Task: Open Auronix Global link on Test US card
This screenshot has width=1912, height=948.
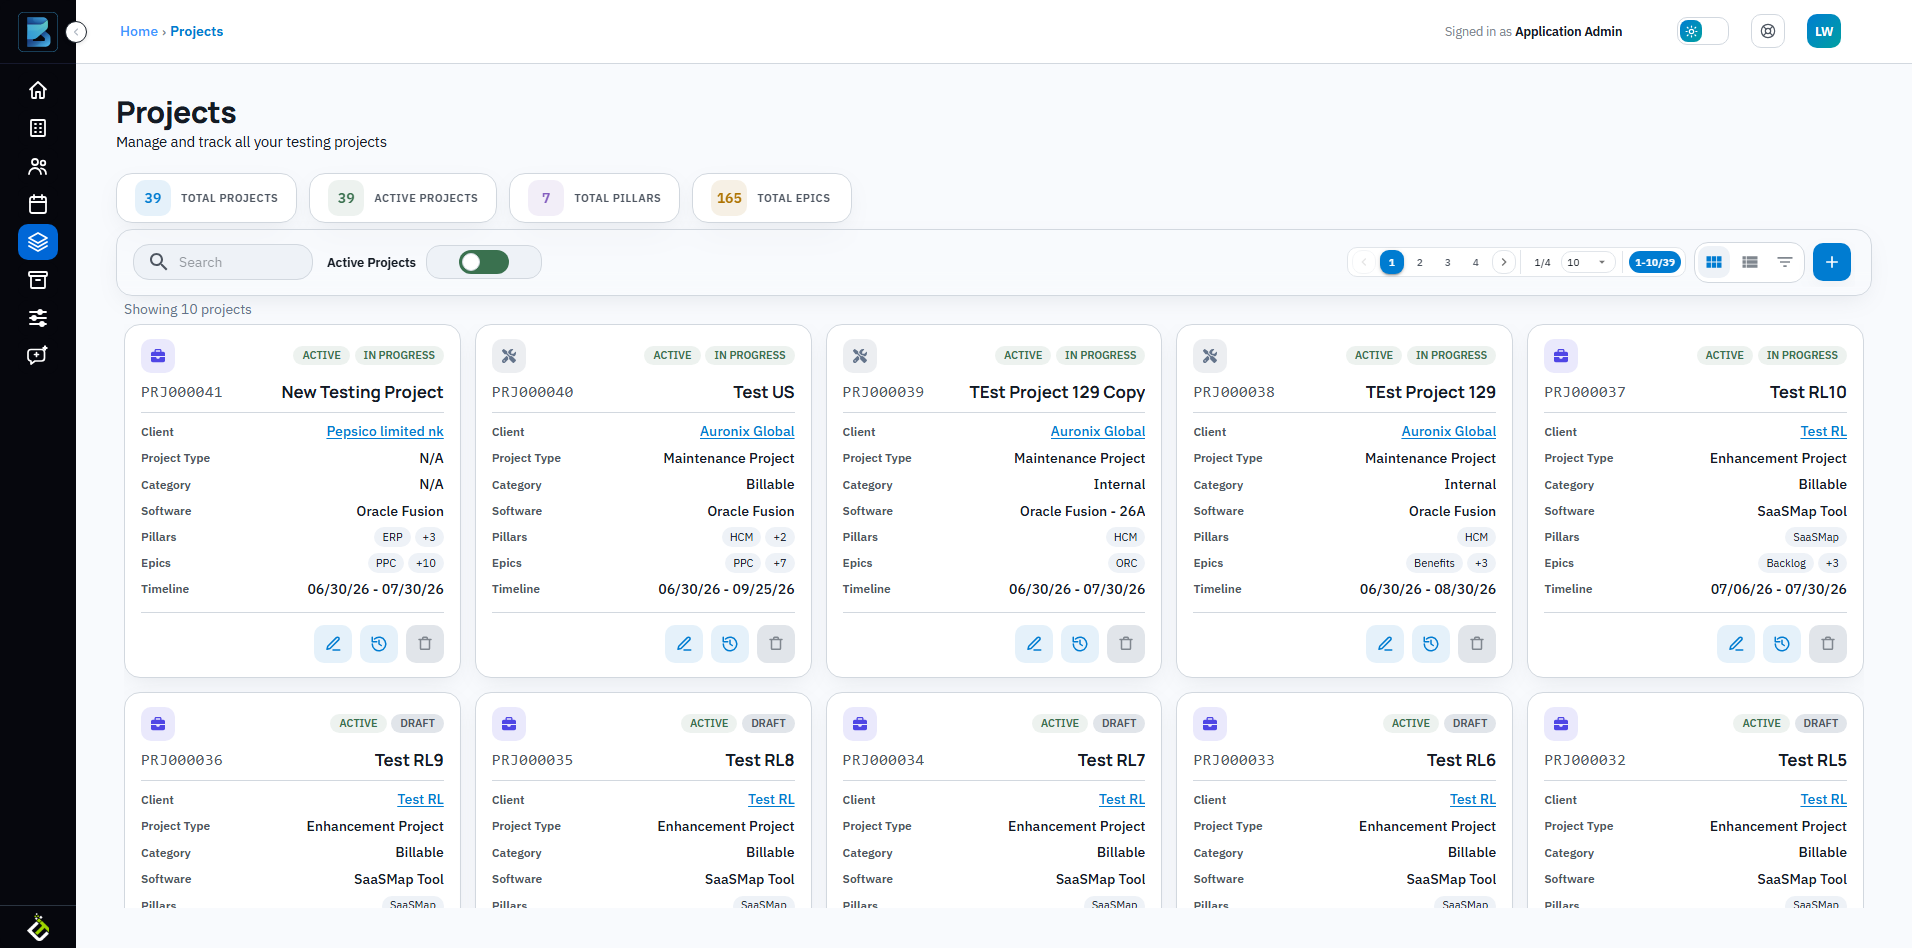Action: click(x=747, y=431)
